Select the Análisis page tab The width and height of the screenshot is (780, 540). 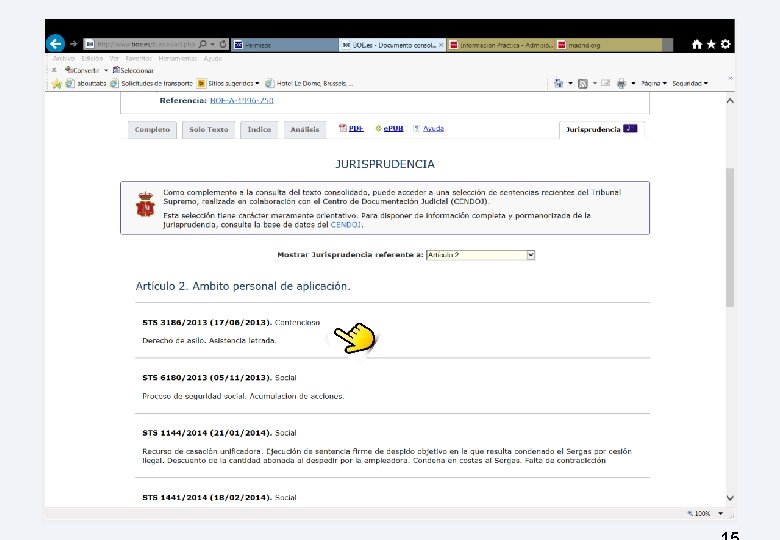[305, 129]
